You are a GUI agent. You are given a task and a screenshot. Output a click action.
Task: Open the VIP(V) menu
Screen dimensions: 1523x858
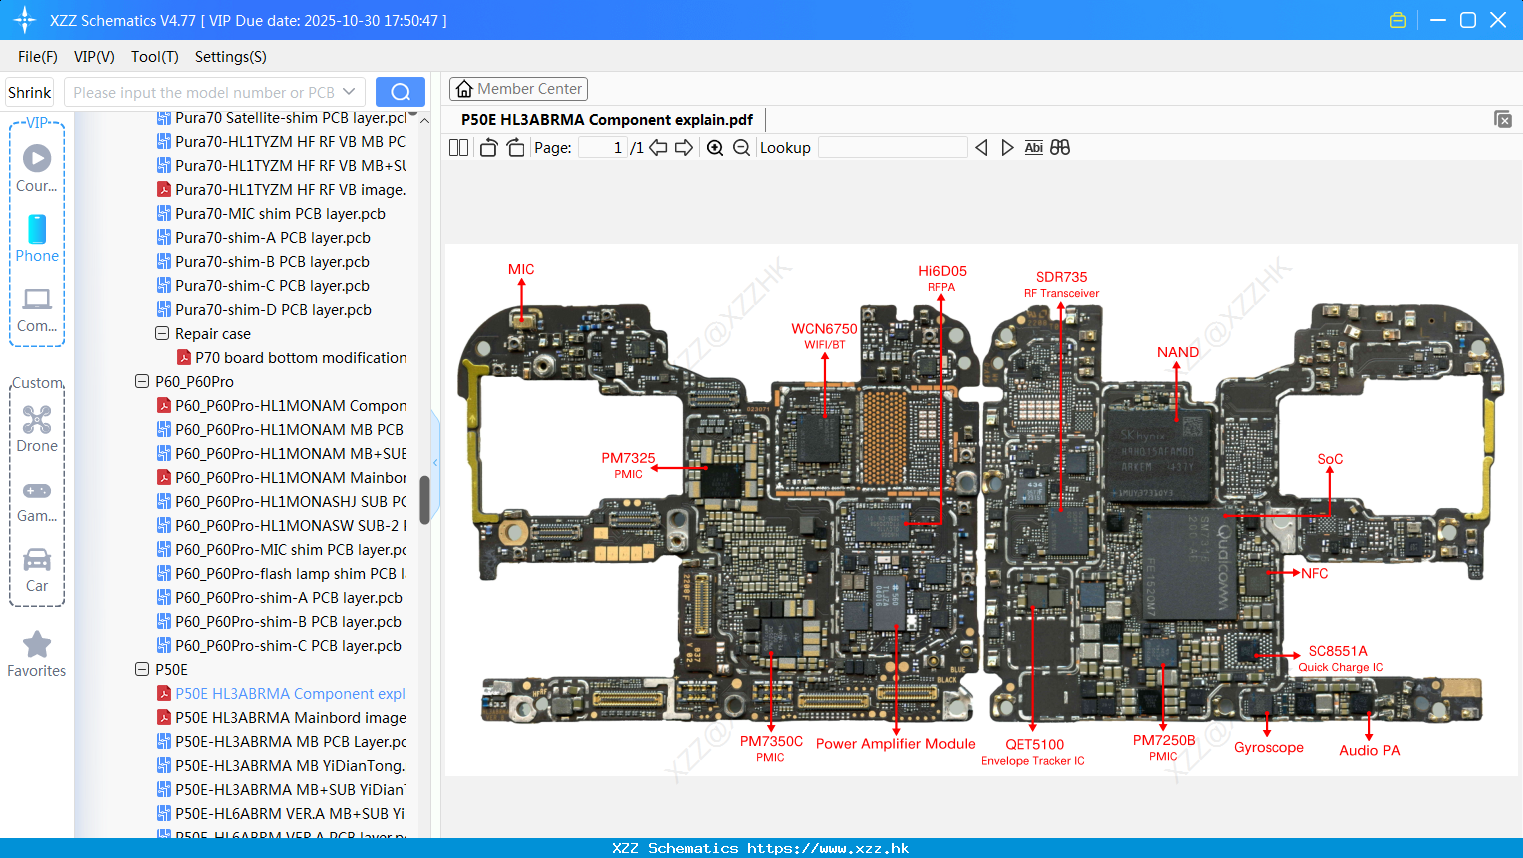(94, 57)
